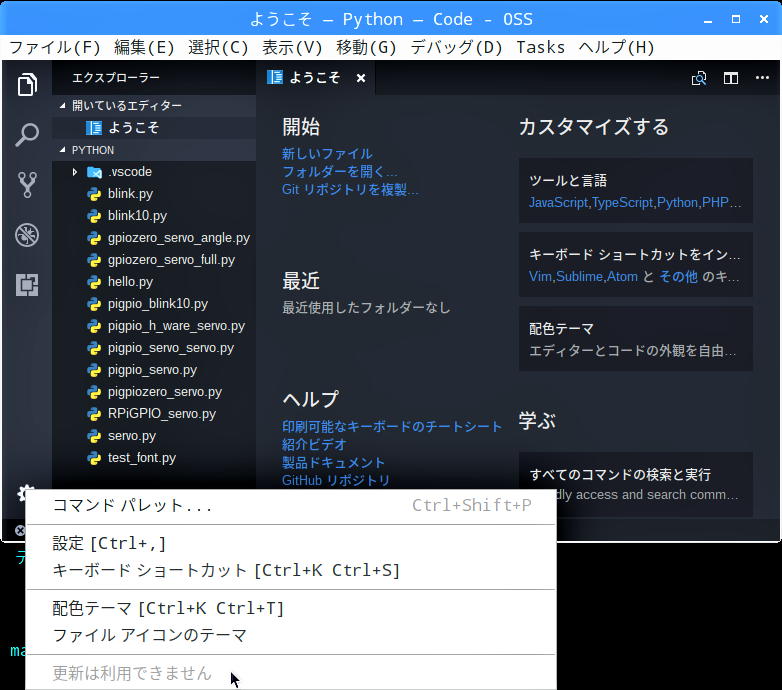782x690 pixels.
Task: Open the Search view in activity bar
Action: [x=27, y=135]
